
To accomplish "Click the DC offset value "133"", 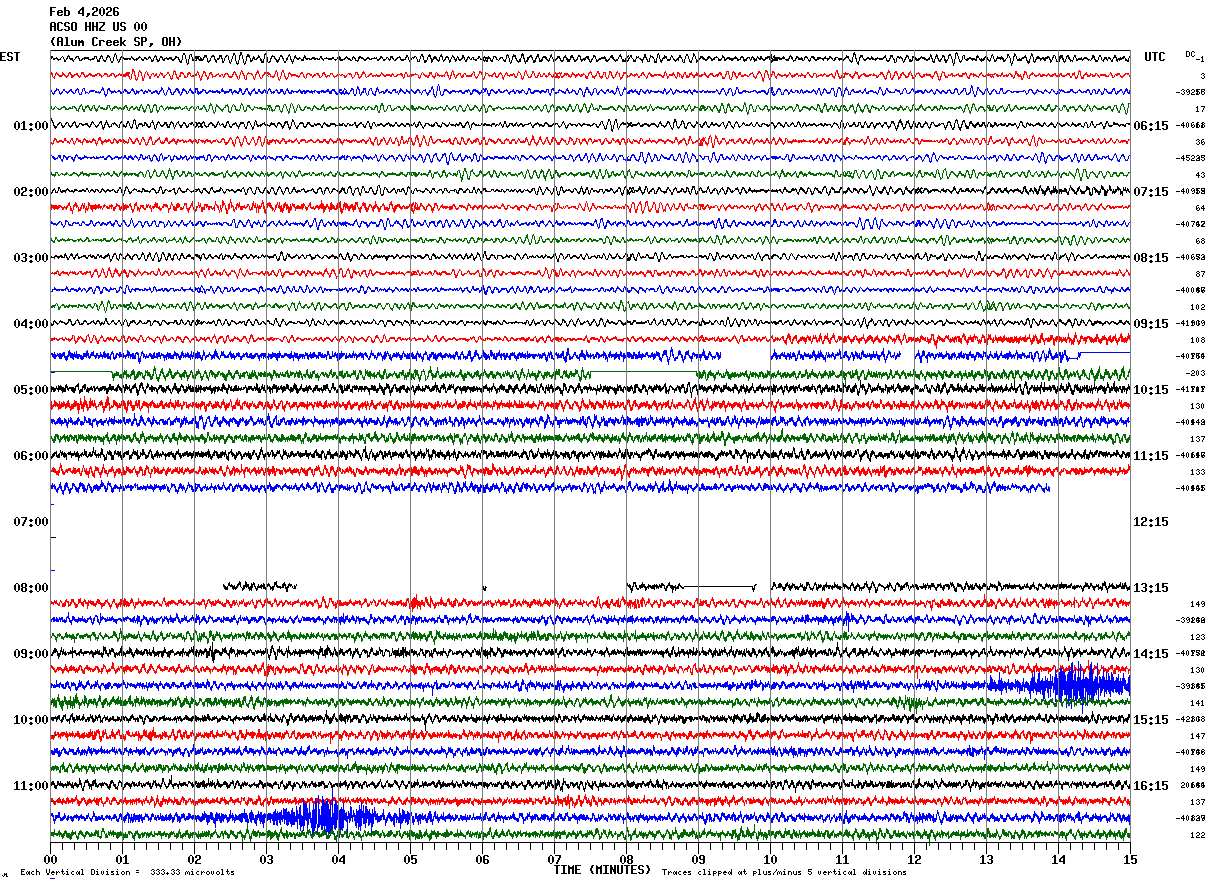I will [x=1197, y=472].
